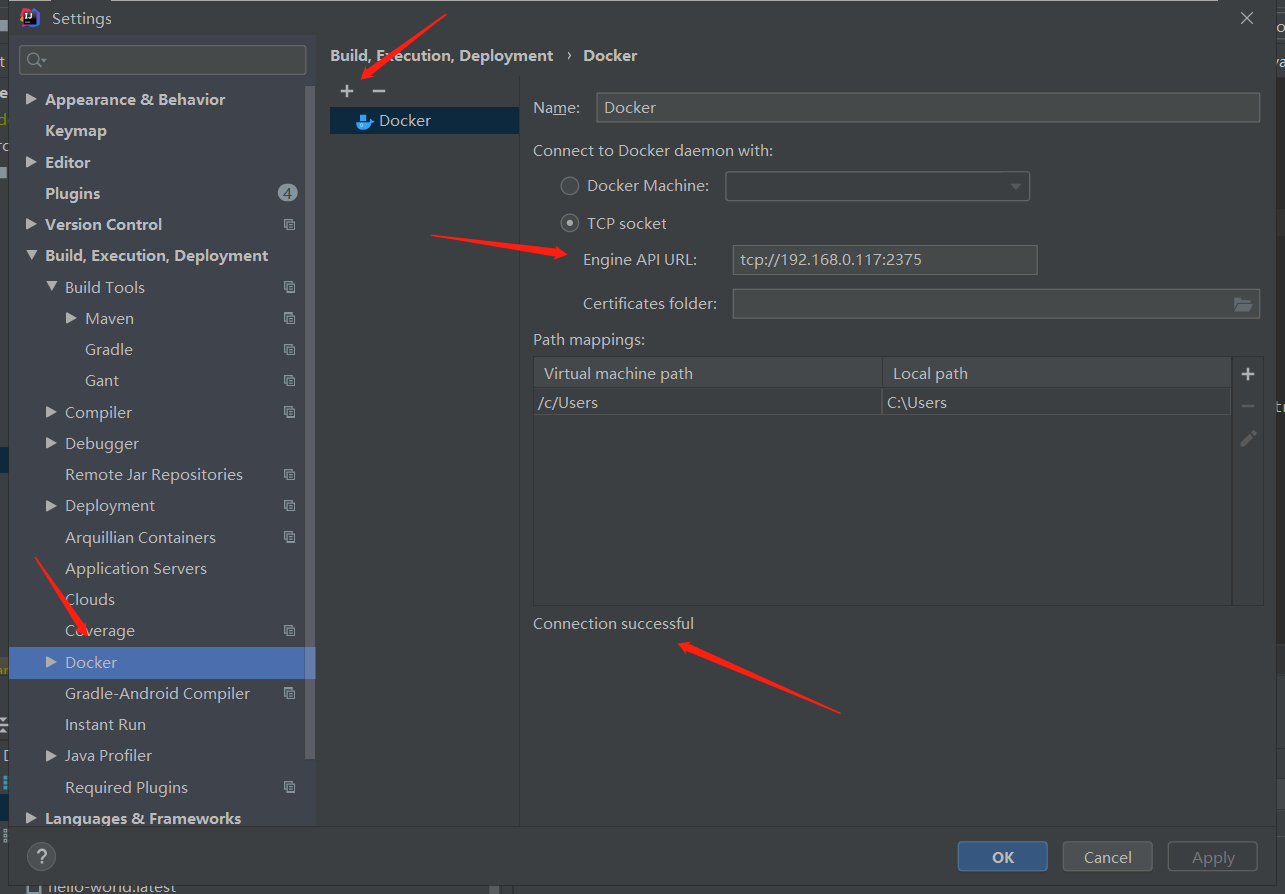This screenshot has width=1285, height=894.
Task: Click the Docker whale icon in the list
Action: (x=365, y=121)
